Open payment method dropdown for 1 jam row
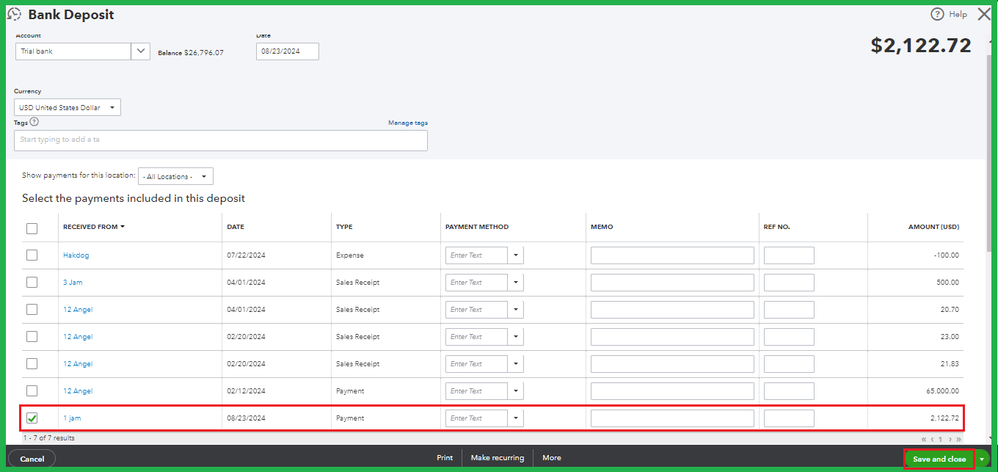 click(x=516, y=418)
